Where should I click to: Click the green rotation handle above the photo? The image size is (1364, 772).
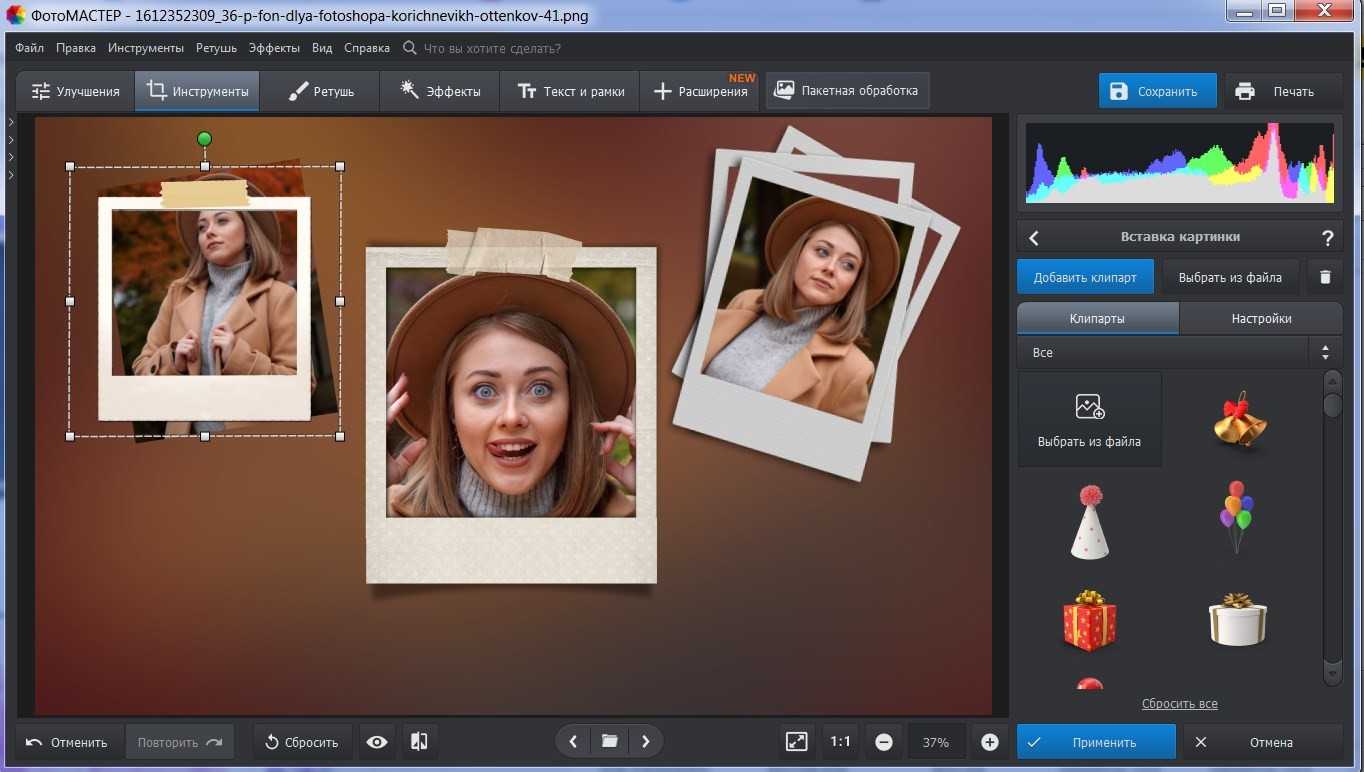204,139
